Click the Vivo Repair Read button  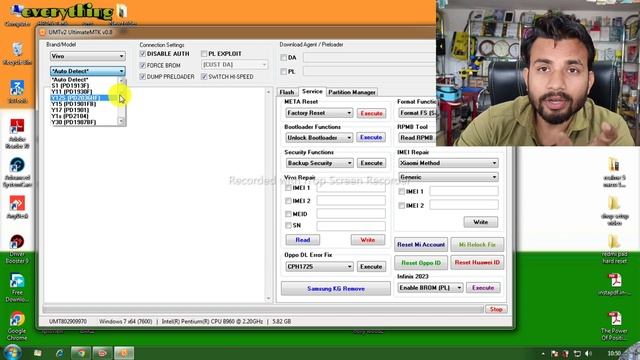302,240
